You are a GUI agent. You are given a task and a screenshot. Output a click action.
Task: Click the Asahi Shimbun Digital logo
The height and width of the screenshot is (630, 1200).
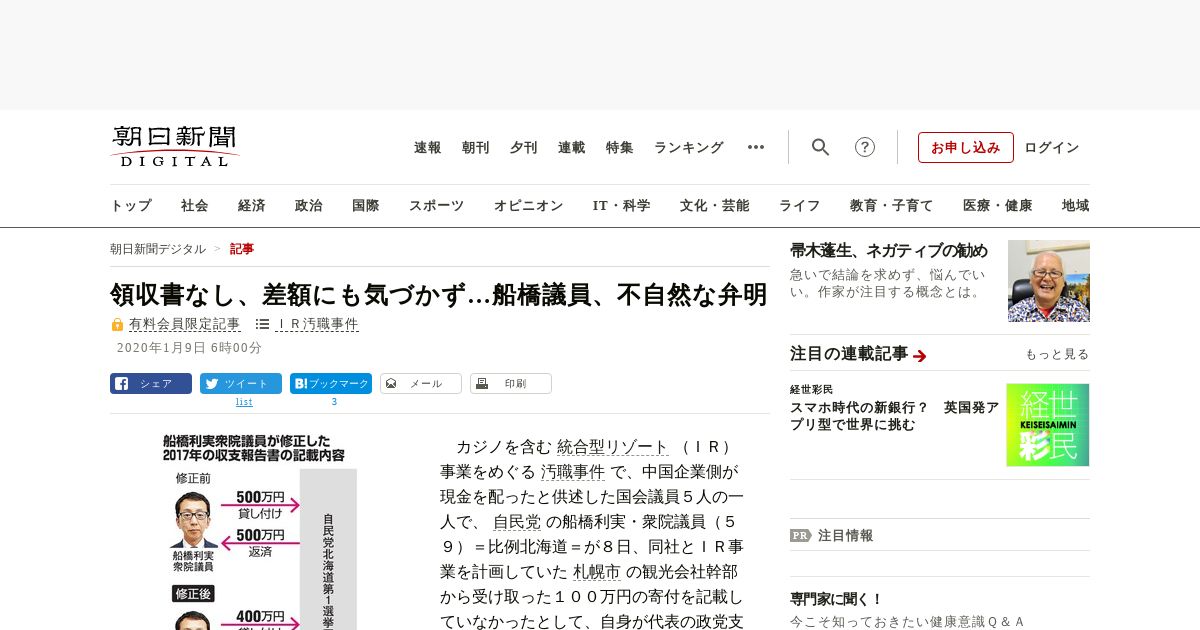click(175, 147)
